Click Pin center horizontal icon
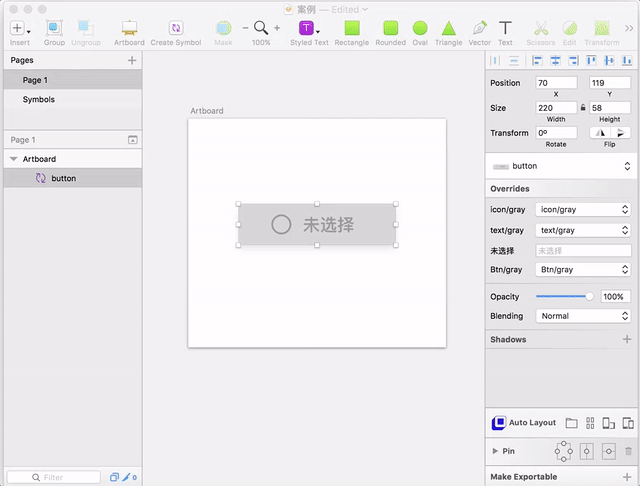 click(x=609, y=451)
